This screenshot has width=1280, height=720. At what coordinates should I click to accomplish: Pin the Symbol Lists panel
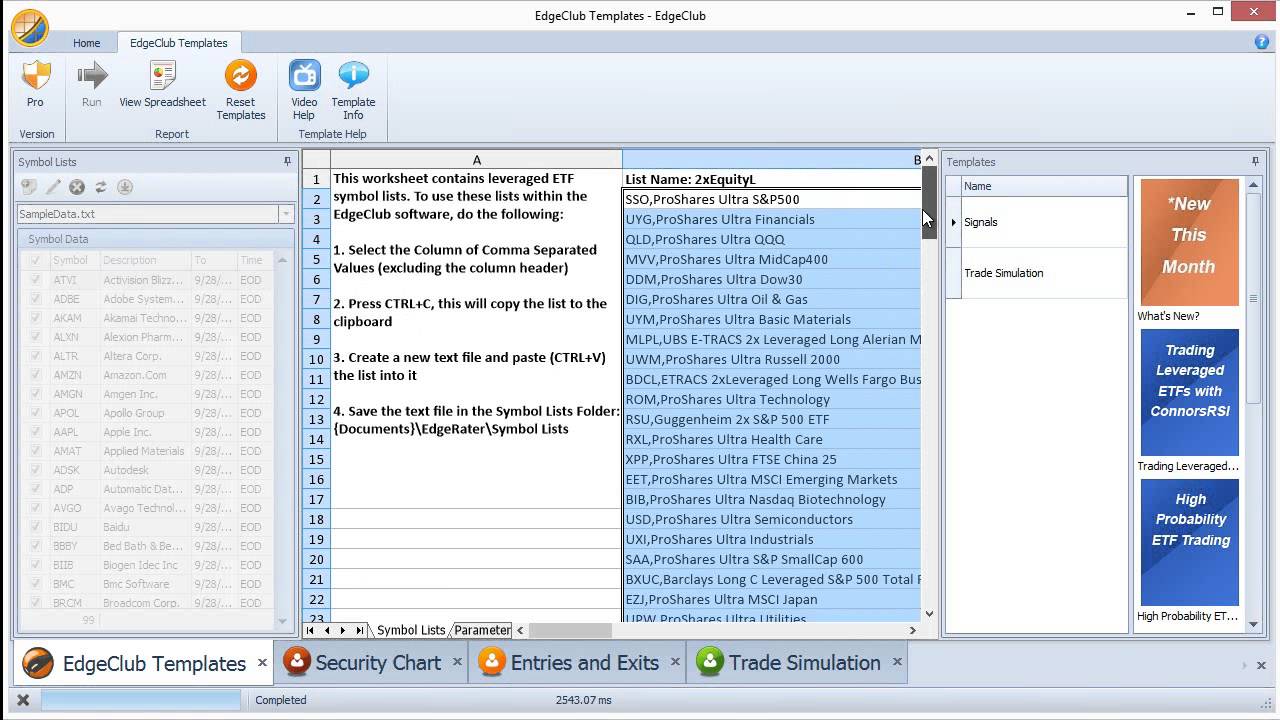point(287,161)
